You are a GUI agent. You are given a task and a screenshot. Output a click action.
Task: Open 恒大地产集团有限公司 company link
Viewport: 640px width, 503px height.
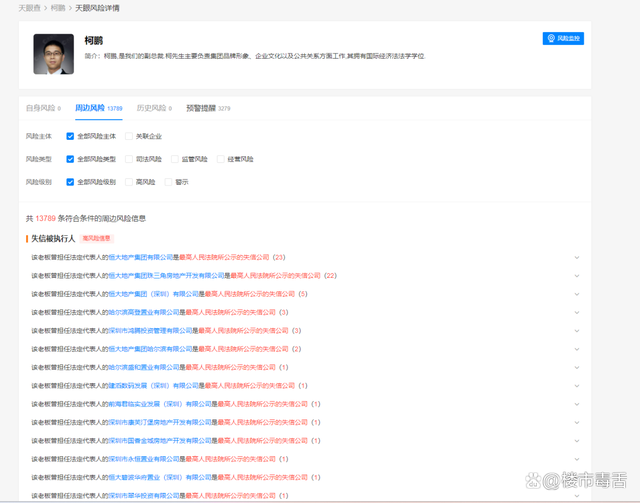click(141, 257)
